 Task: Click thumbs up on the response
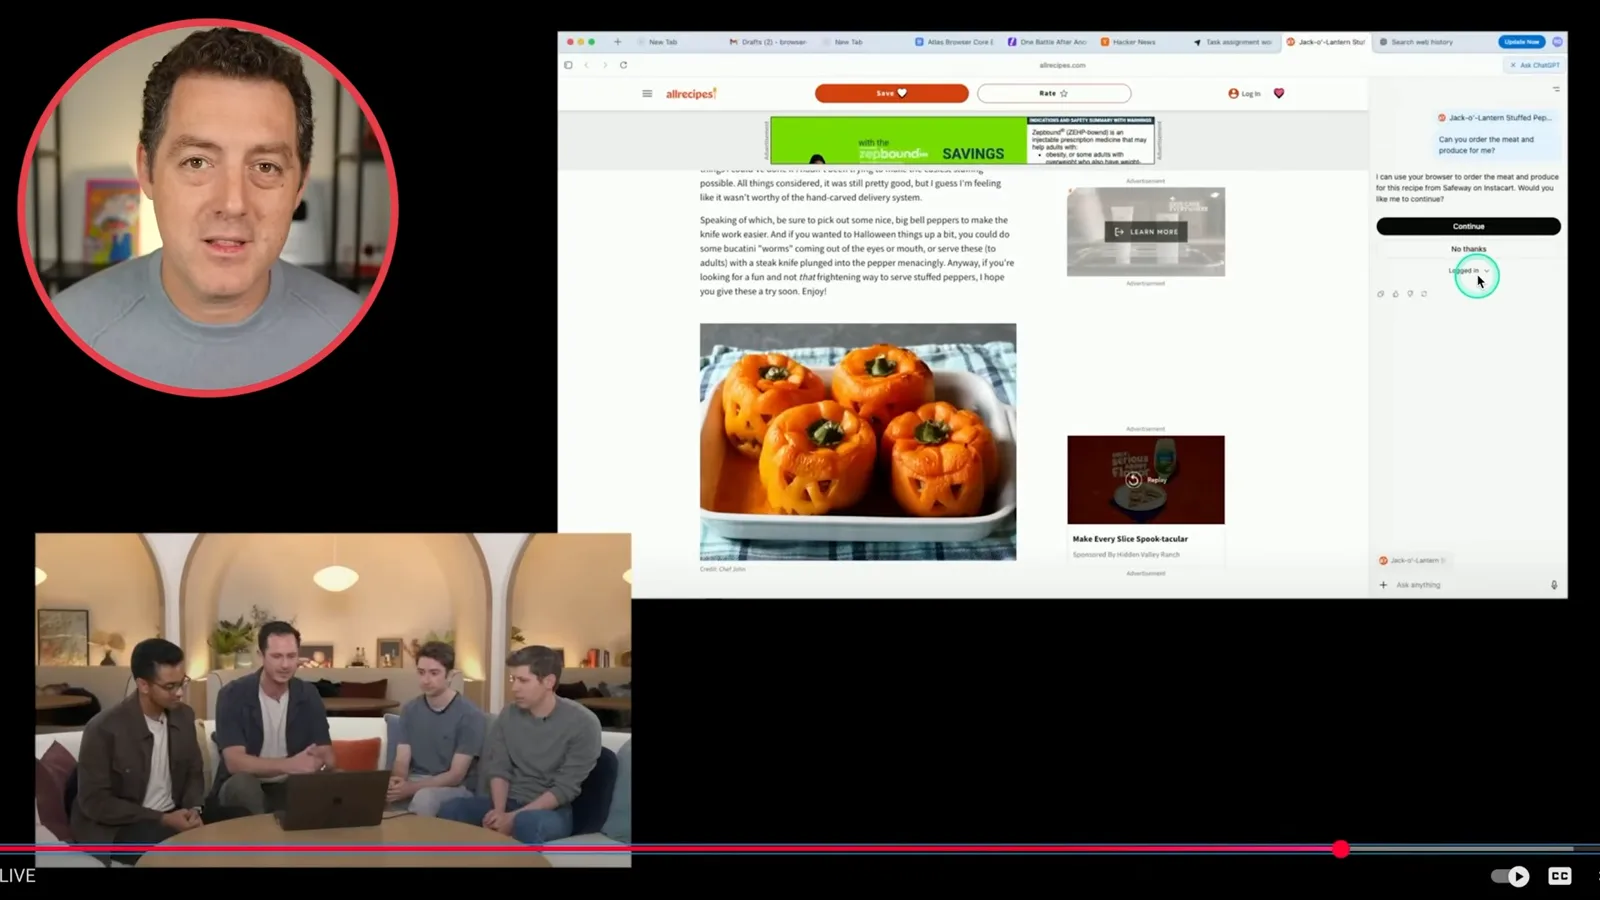pos(1396,294)
